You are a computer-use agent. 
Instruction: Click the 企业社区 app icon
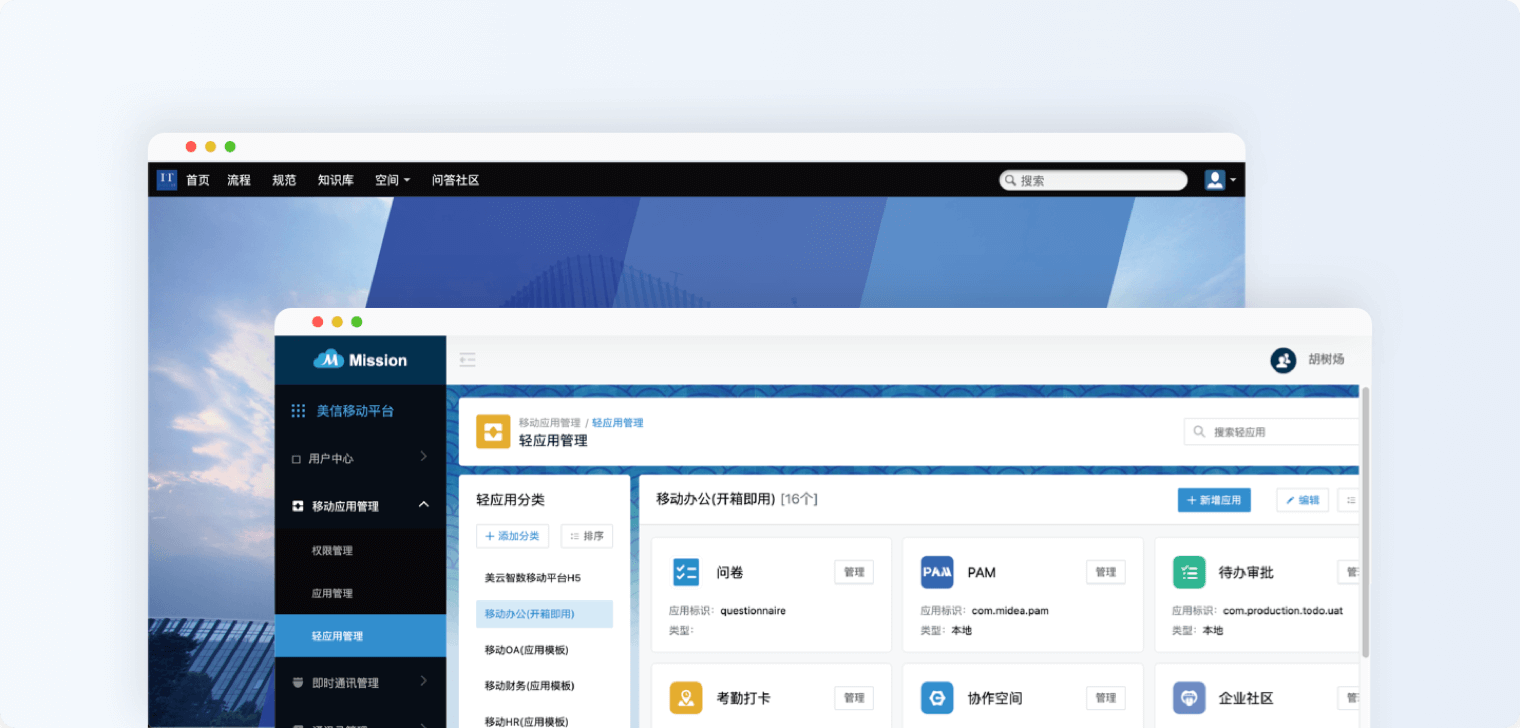(x=1189, y=698)
